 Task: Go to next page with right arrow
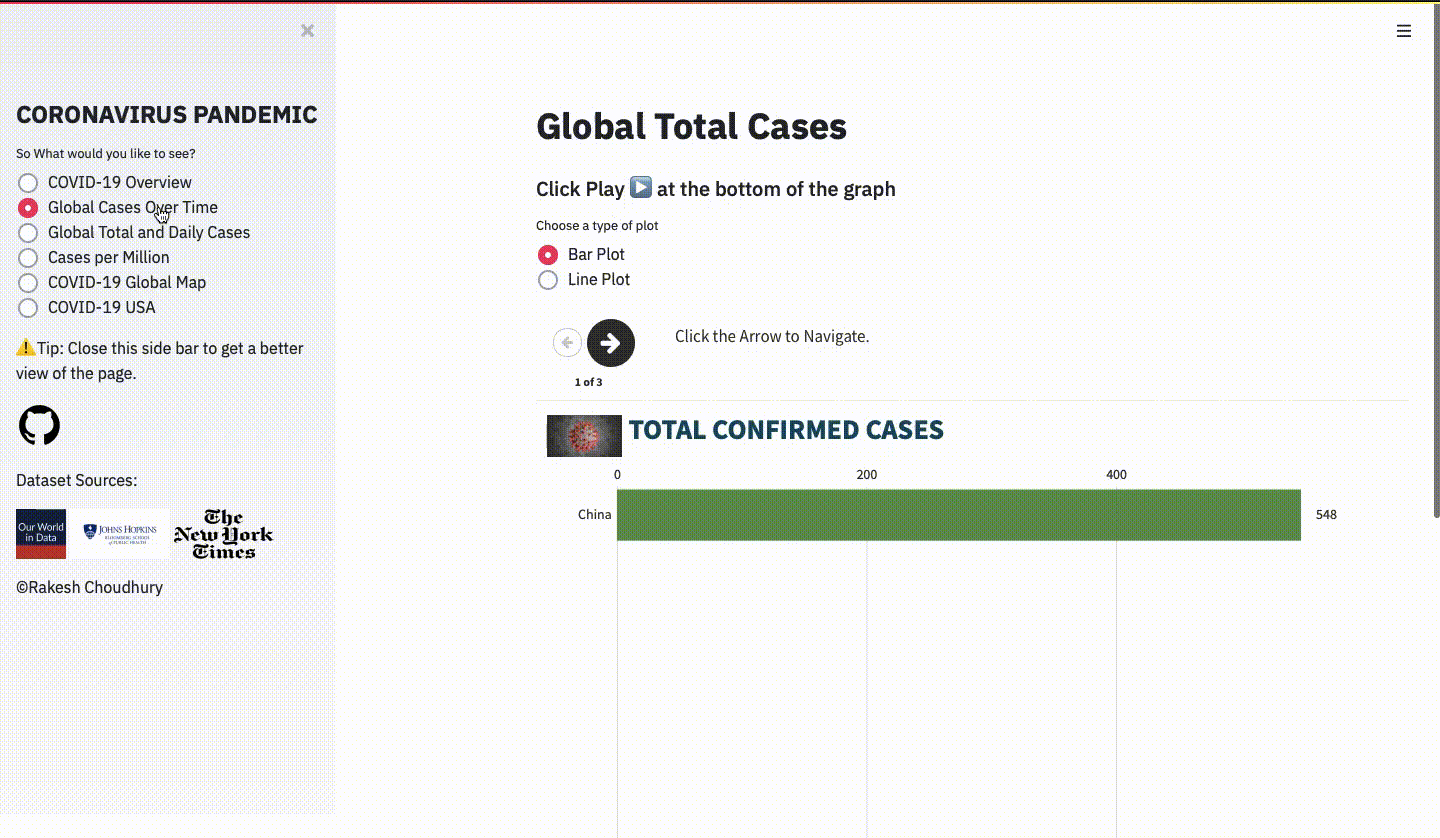coord(610,343)
